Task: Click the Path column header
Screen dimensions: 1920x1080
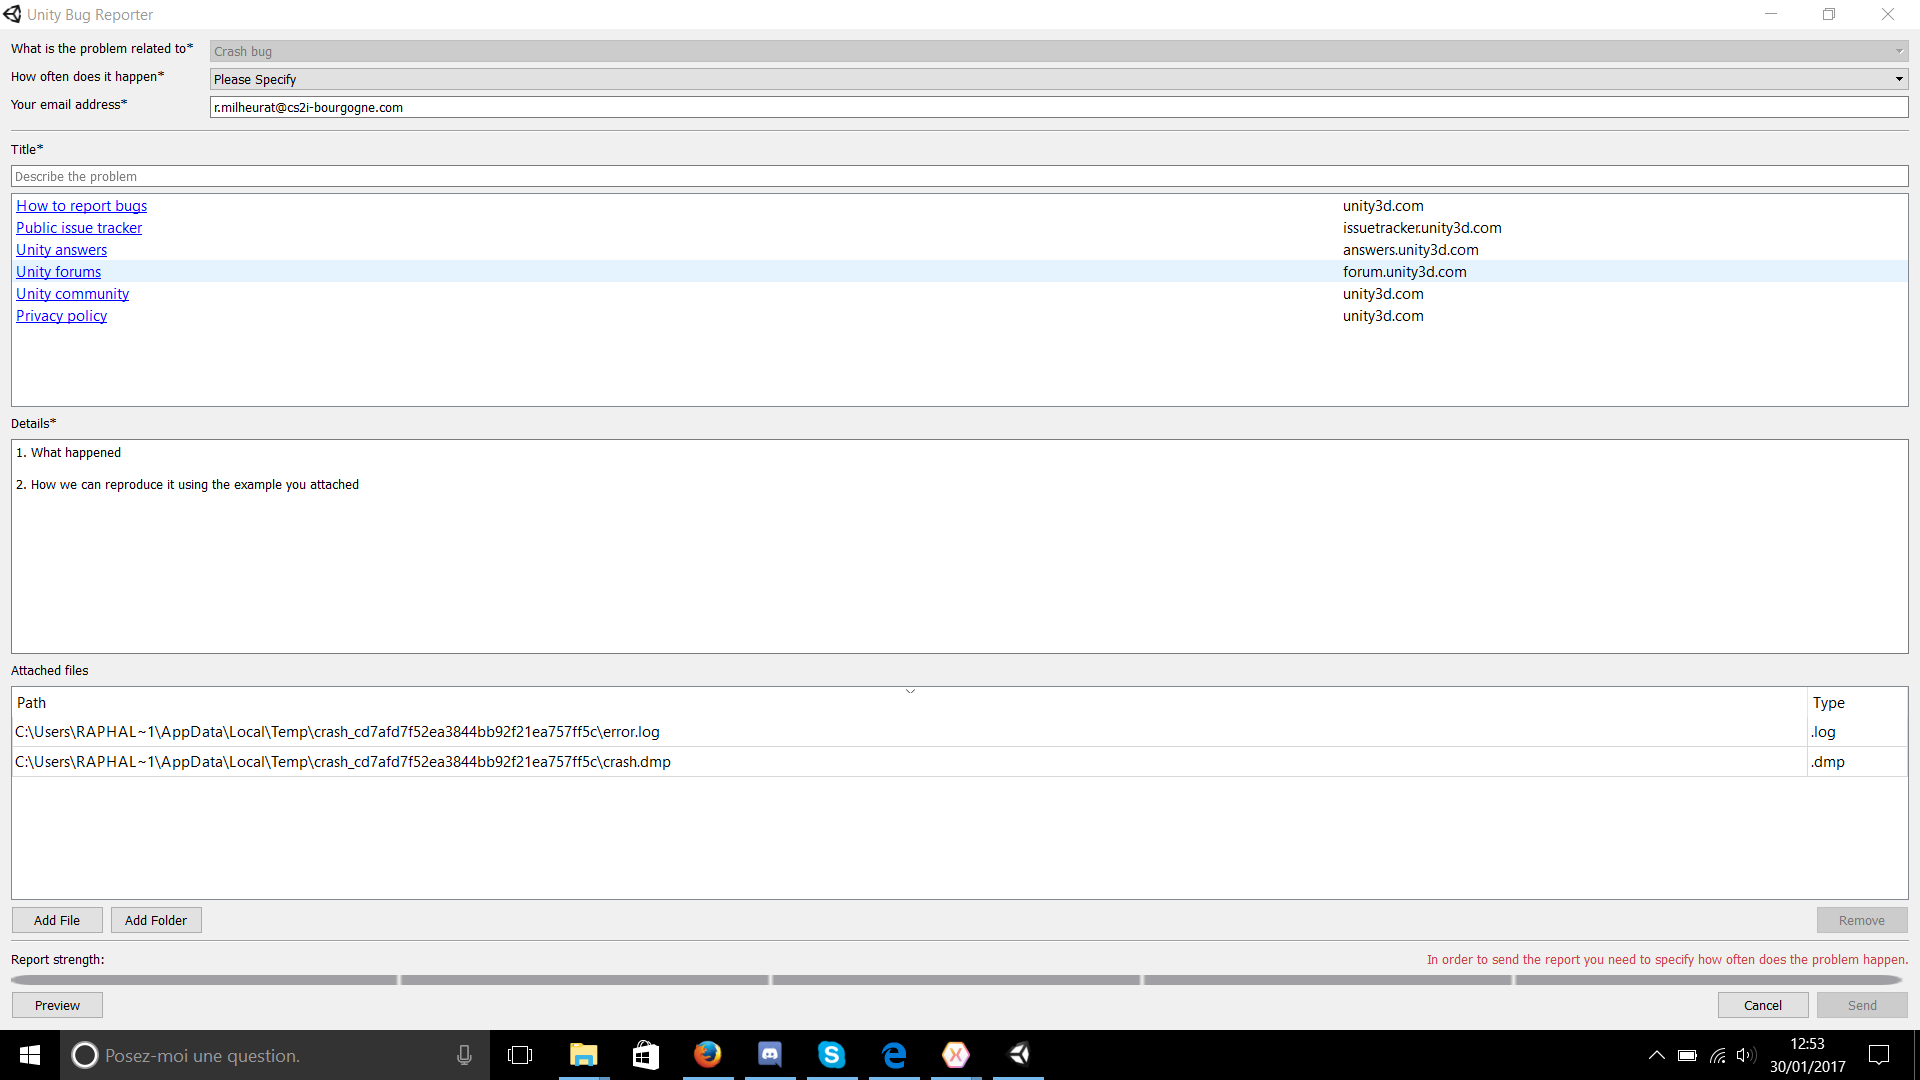Action: point(910,703)
